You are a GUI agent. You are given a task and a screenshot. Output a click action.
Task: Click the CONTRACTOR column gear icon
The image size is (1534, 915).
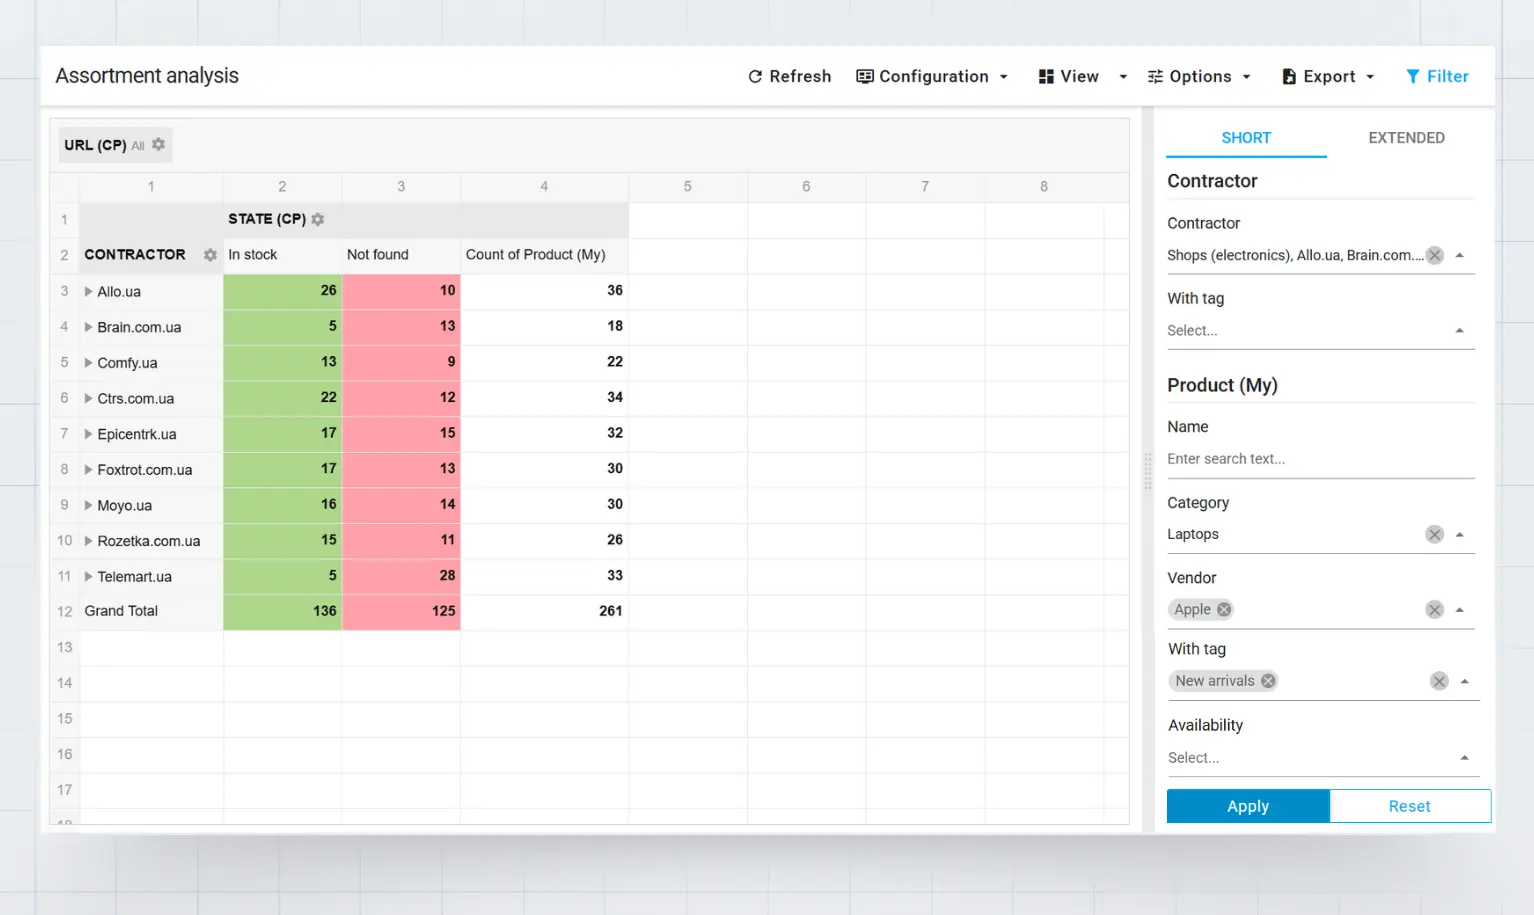[210, 255]
